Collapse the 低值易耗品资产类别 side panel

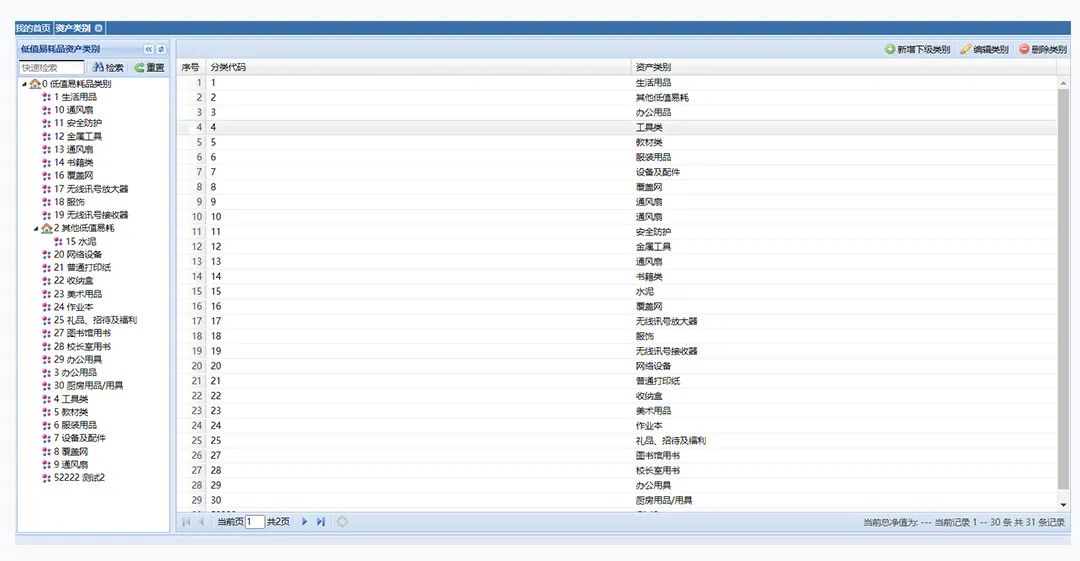pos(149,50)
